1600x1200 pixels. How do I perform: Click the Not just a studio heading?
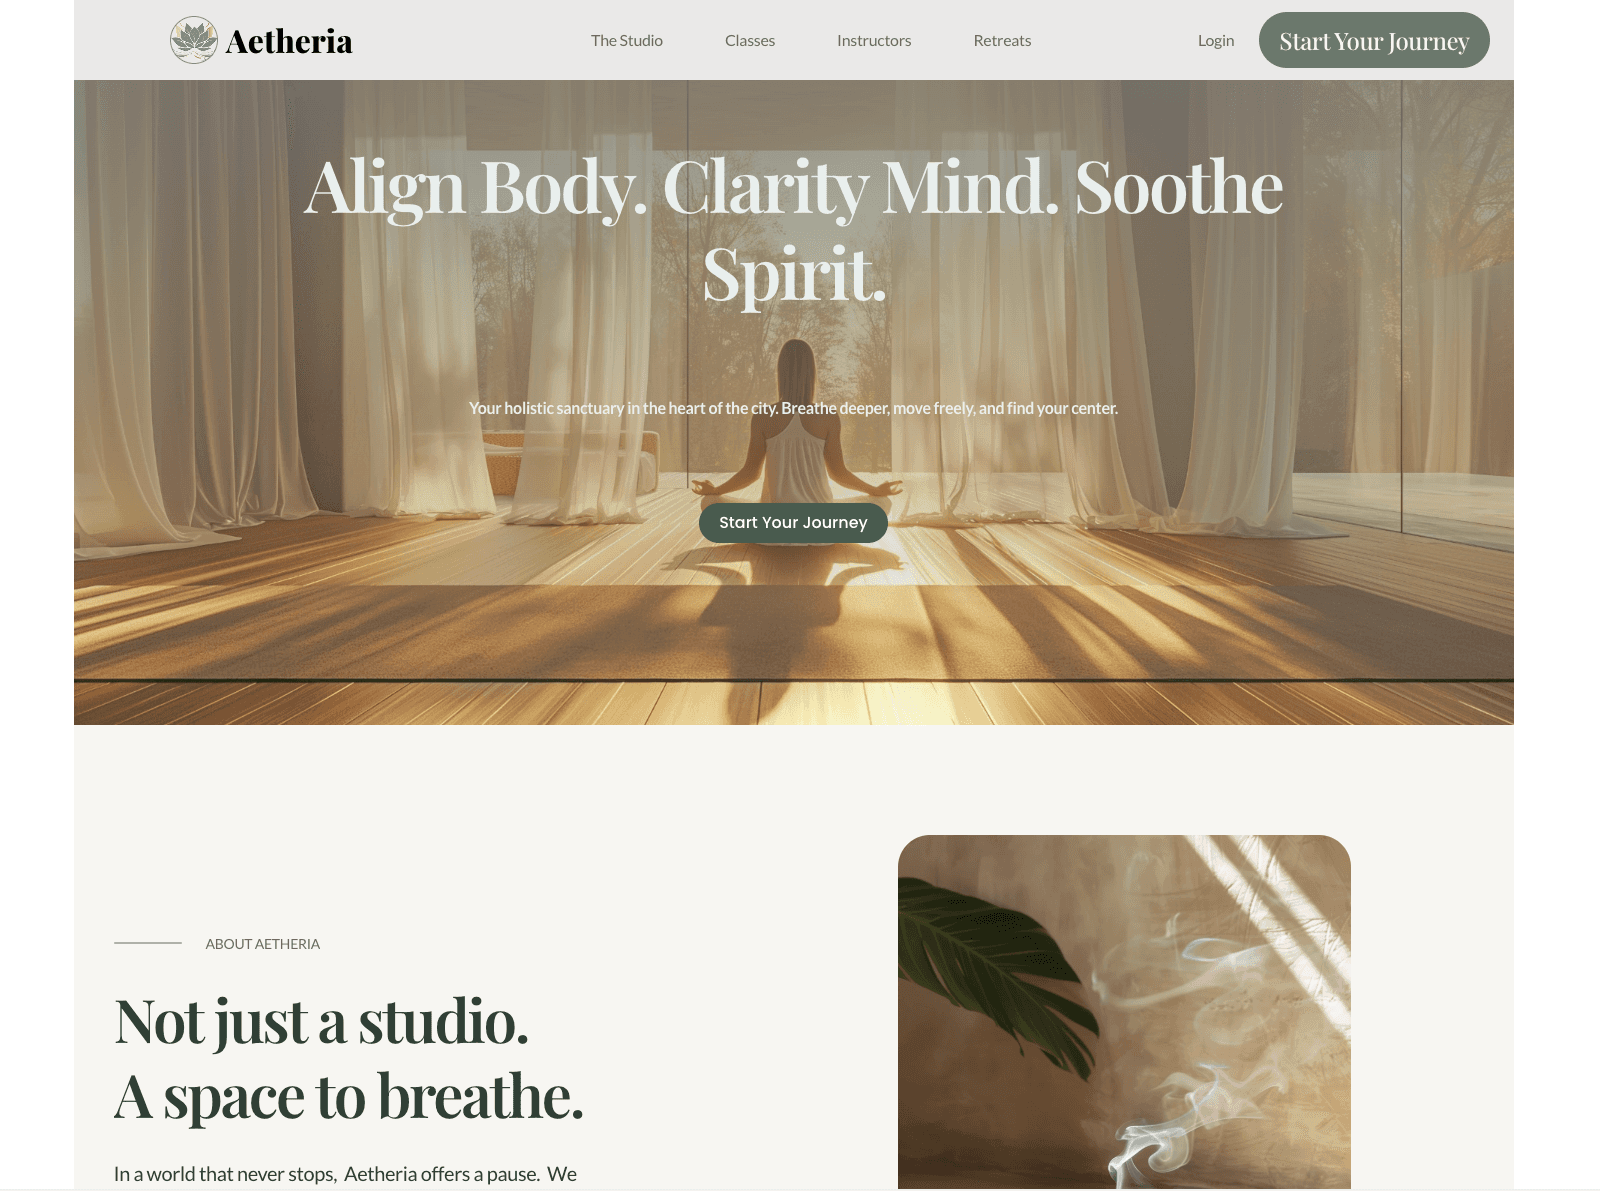tap(321, 1022)
